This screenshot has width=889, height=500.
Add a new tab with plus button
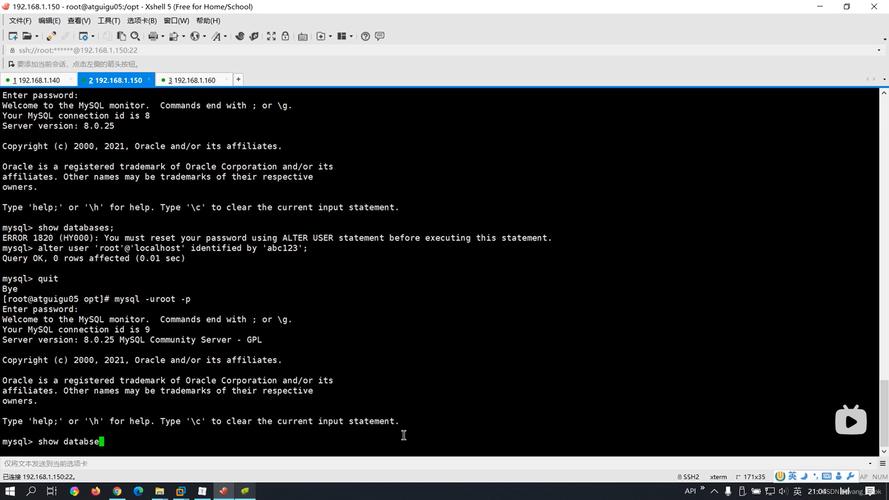tap(238, 80)
